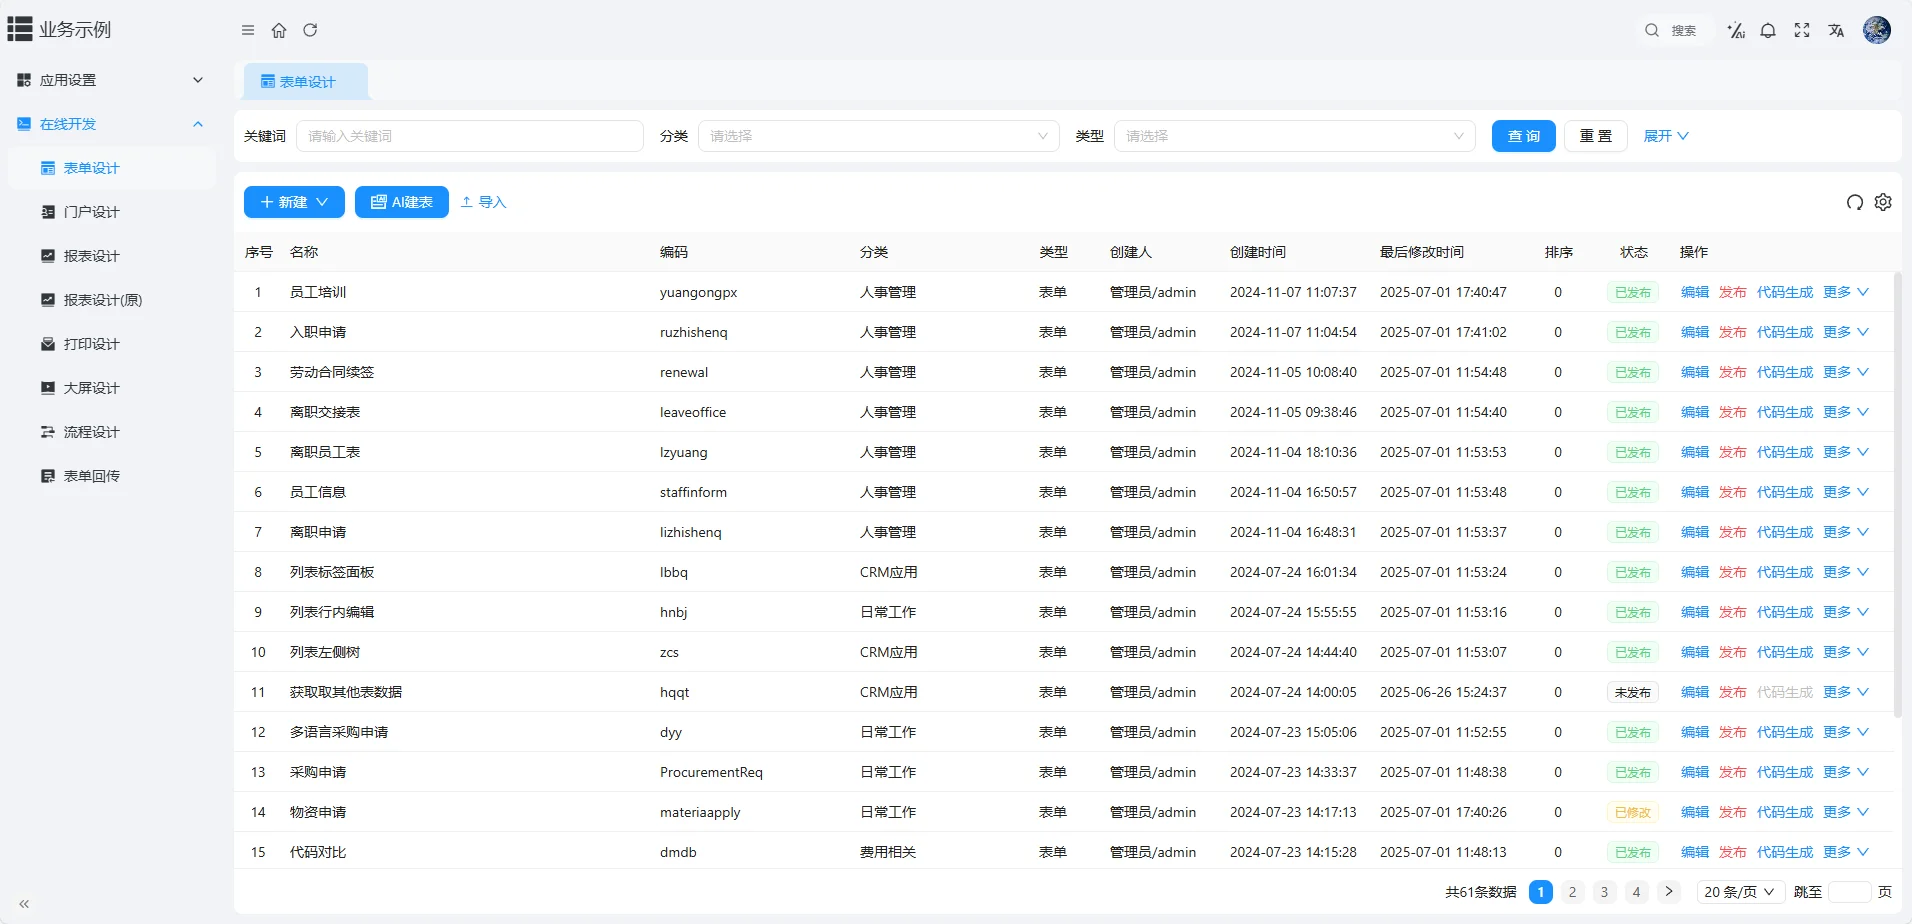Image resolution: width=1912 pixels, height=924 pixels.
Task: Publish the 列表左侧树 form
Action: 1733,652
